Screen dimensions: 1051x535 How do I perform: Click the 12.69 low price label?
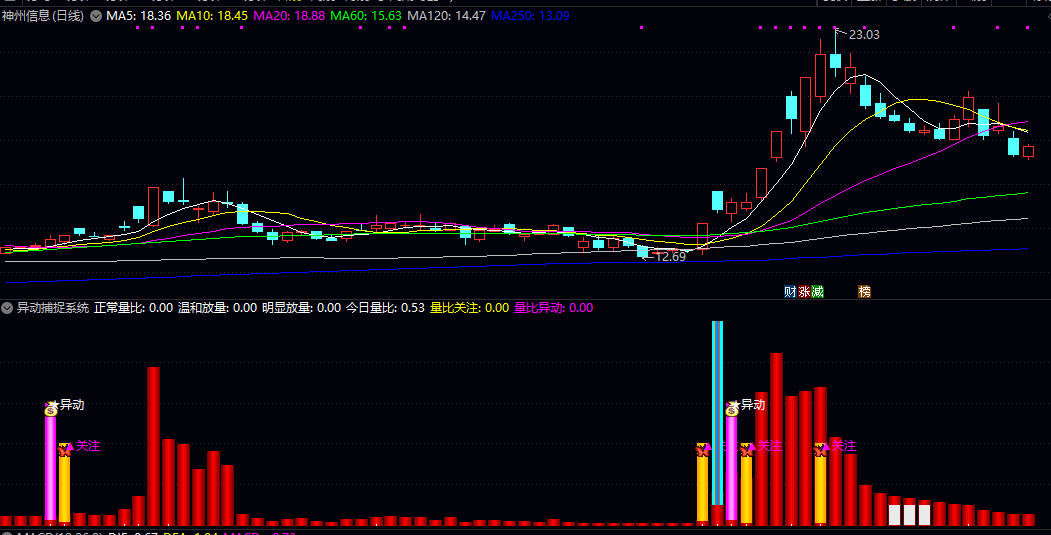click(x=670, y=257)
